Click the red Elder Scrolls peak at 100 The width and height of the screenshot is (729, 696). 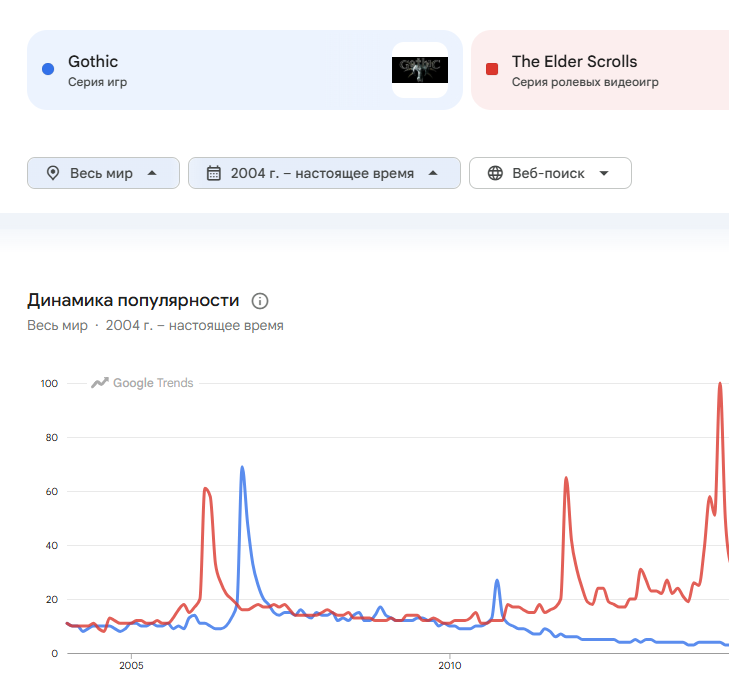[x=720, y=384]
